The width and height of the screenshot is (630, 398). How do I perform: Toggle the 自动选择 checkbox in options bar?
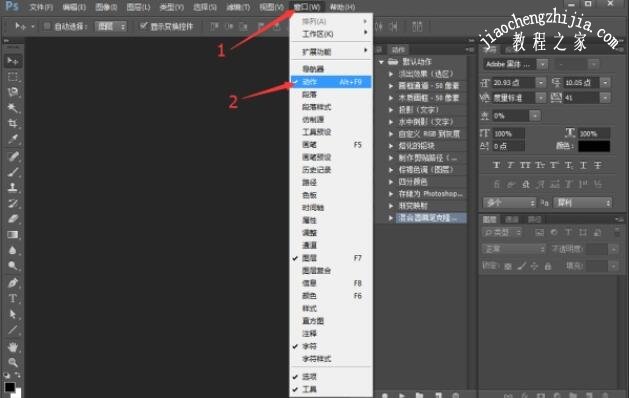(47, 27)
